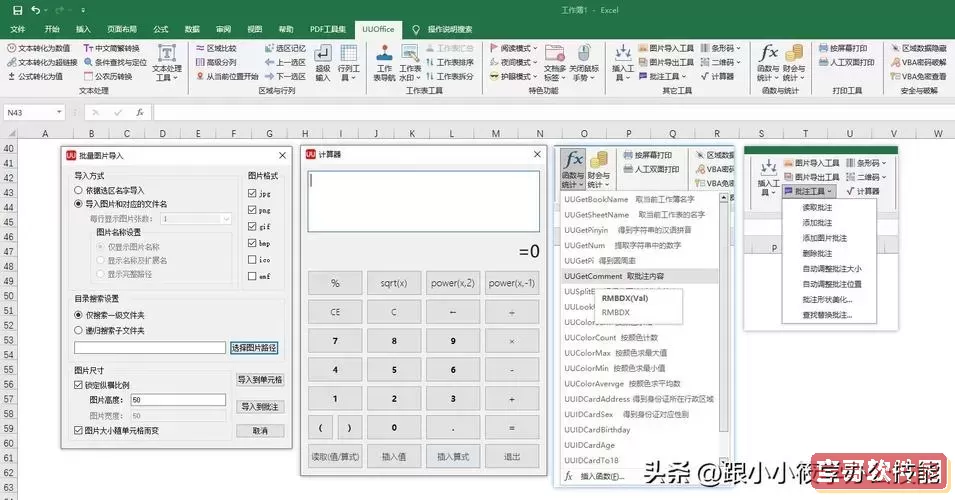Click the 文本转化为数值 ribbon tool
The width and height of the screenshot is (955, 500).
click(x=38, y=48)
